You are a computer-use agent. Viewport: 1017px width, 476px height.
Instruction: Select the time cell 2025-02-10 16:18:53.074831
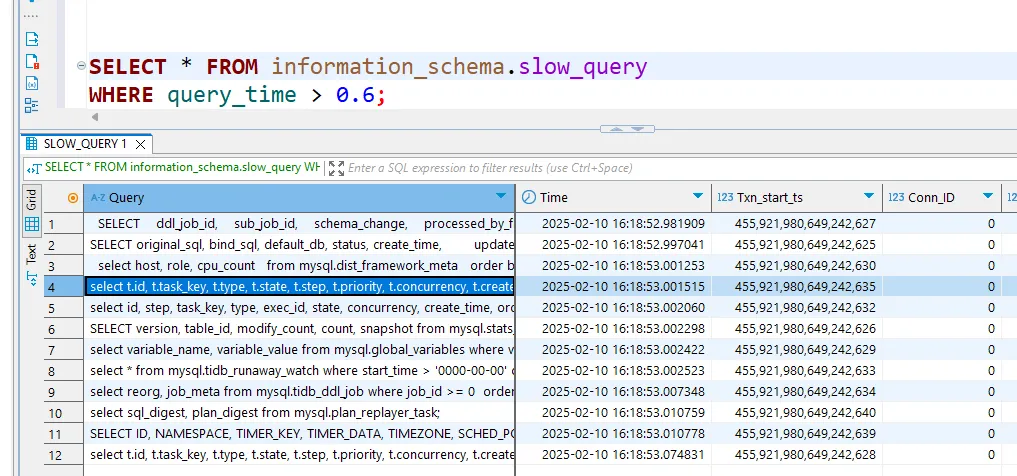614,455
